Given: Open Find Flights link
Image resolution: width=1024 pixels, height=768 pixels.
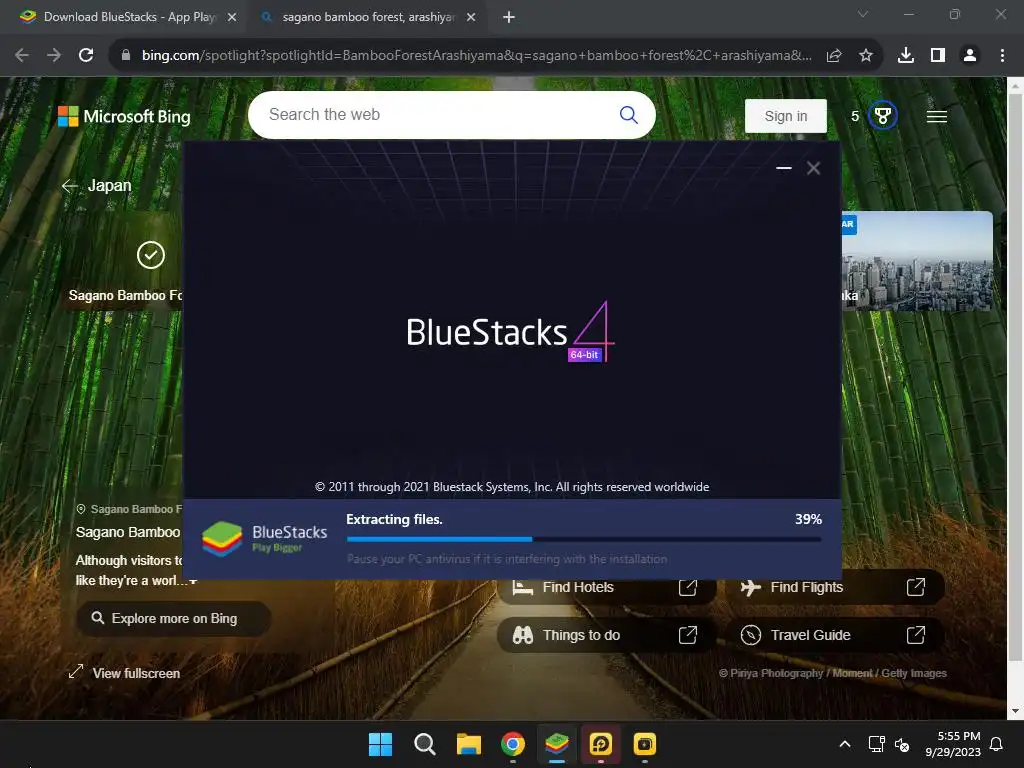Looking at the screenshot, I should point(835,587).
